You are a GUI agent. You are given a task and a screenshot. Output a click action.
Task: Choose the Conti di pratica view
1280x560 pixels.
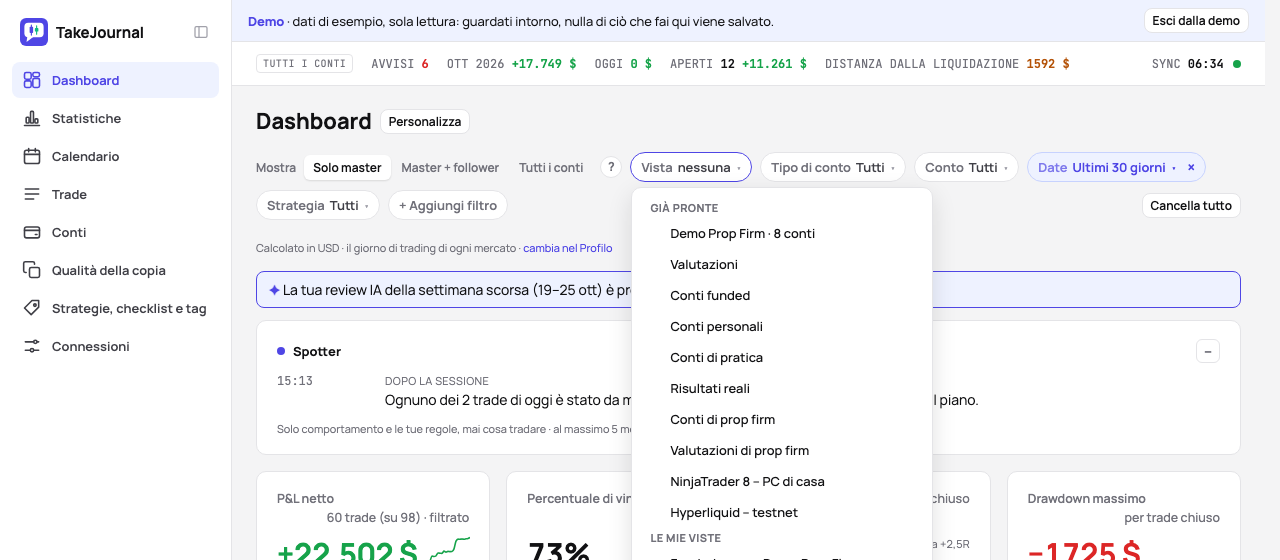782,358
